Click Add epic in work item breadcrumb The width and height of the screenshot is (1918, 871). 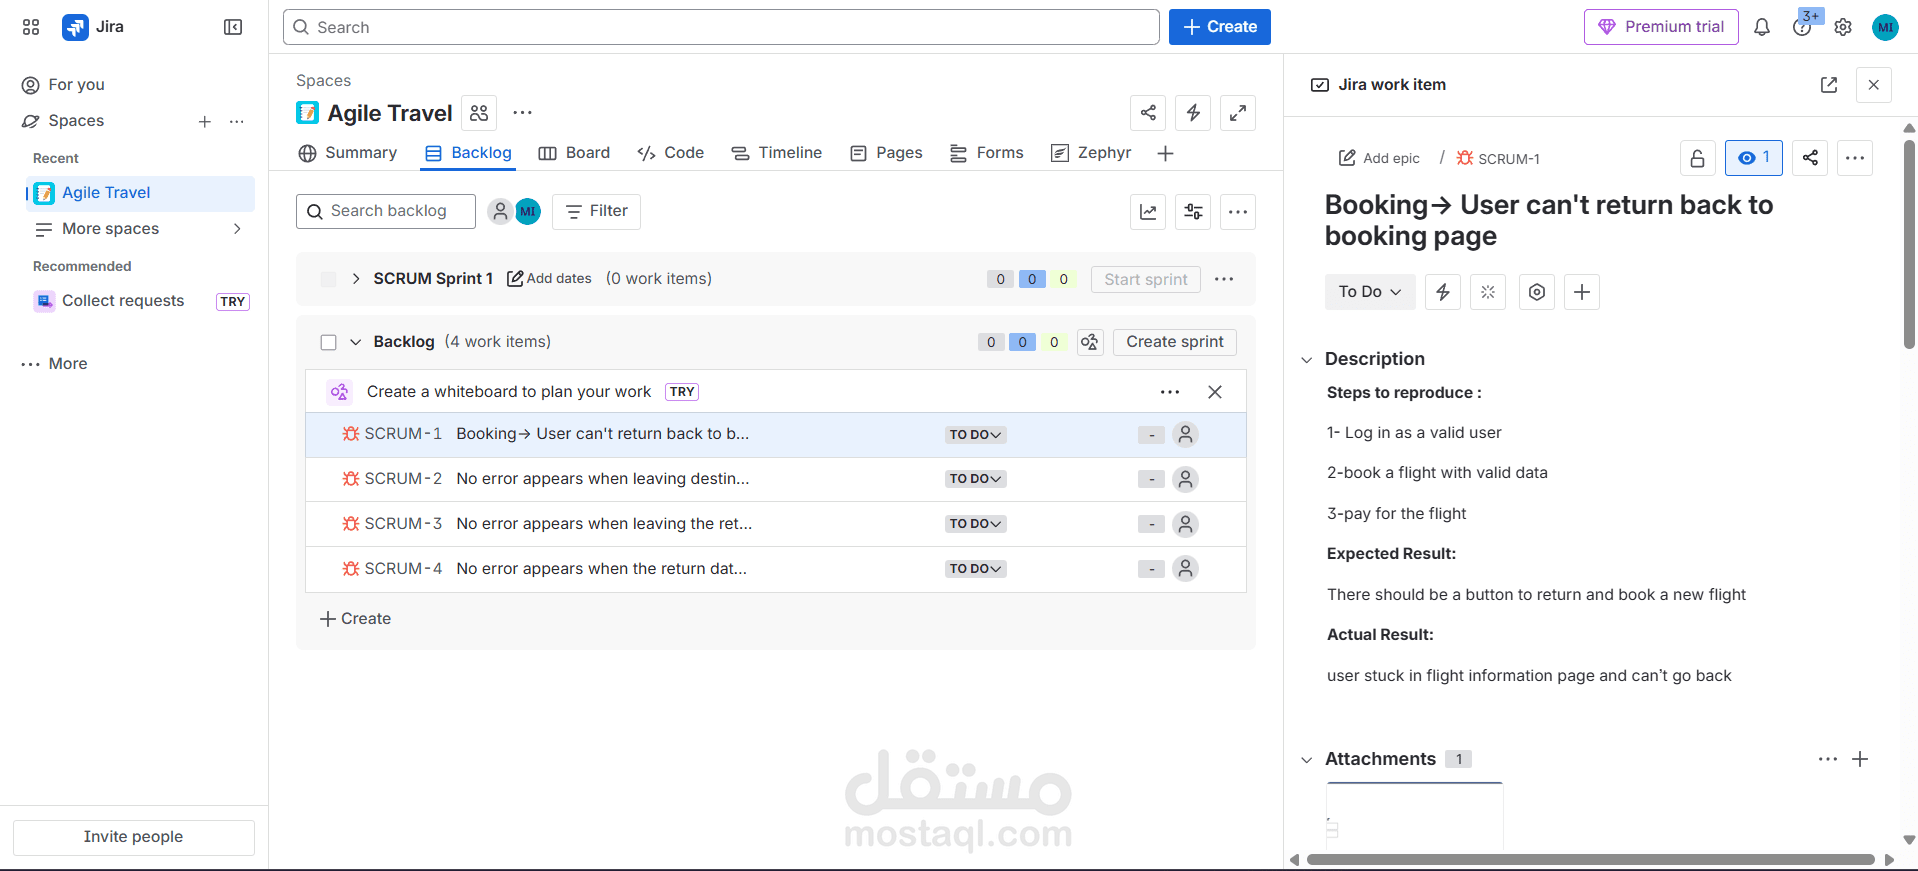1379,158
